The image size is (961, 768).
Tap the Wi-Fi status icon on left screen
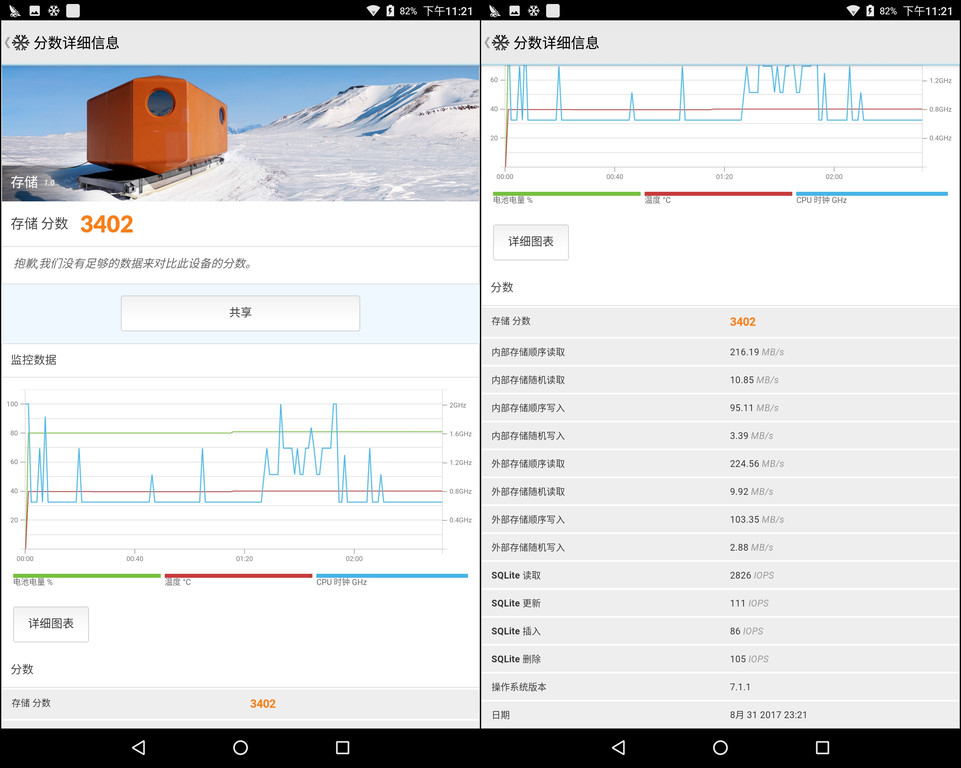click(373, 11)
